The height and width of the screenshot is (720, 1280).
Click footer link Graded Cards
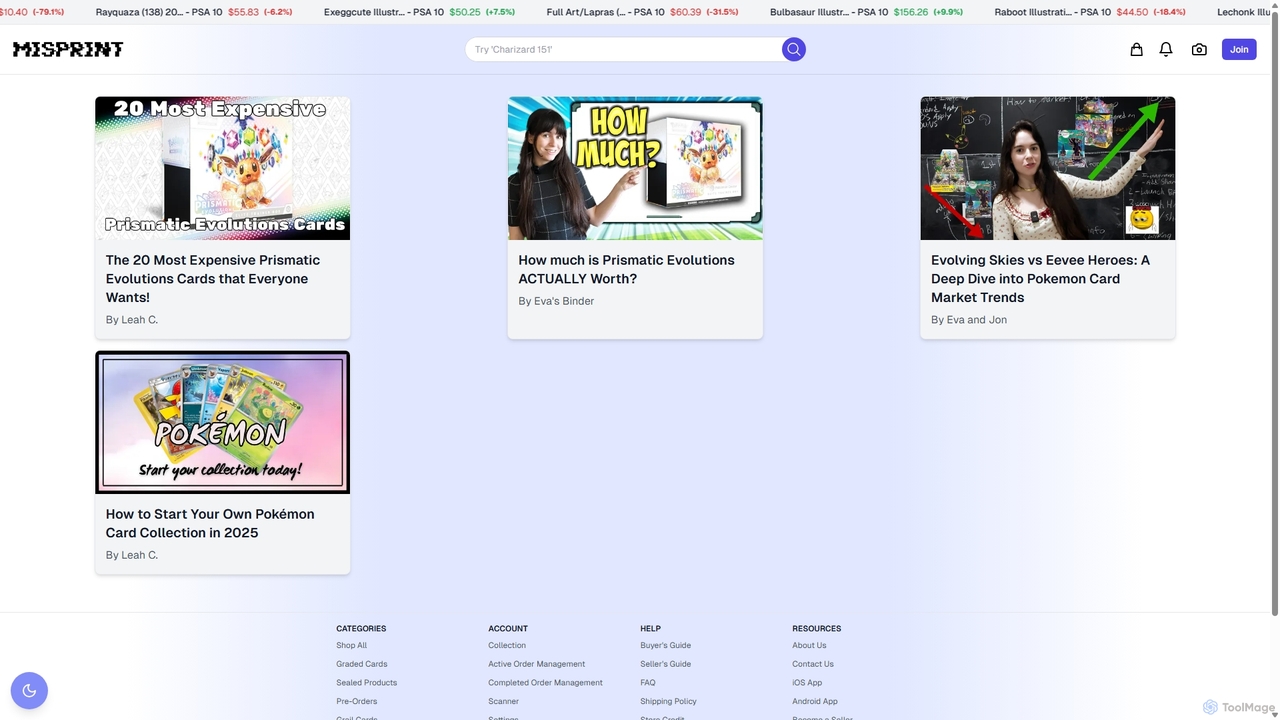361,664
